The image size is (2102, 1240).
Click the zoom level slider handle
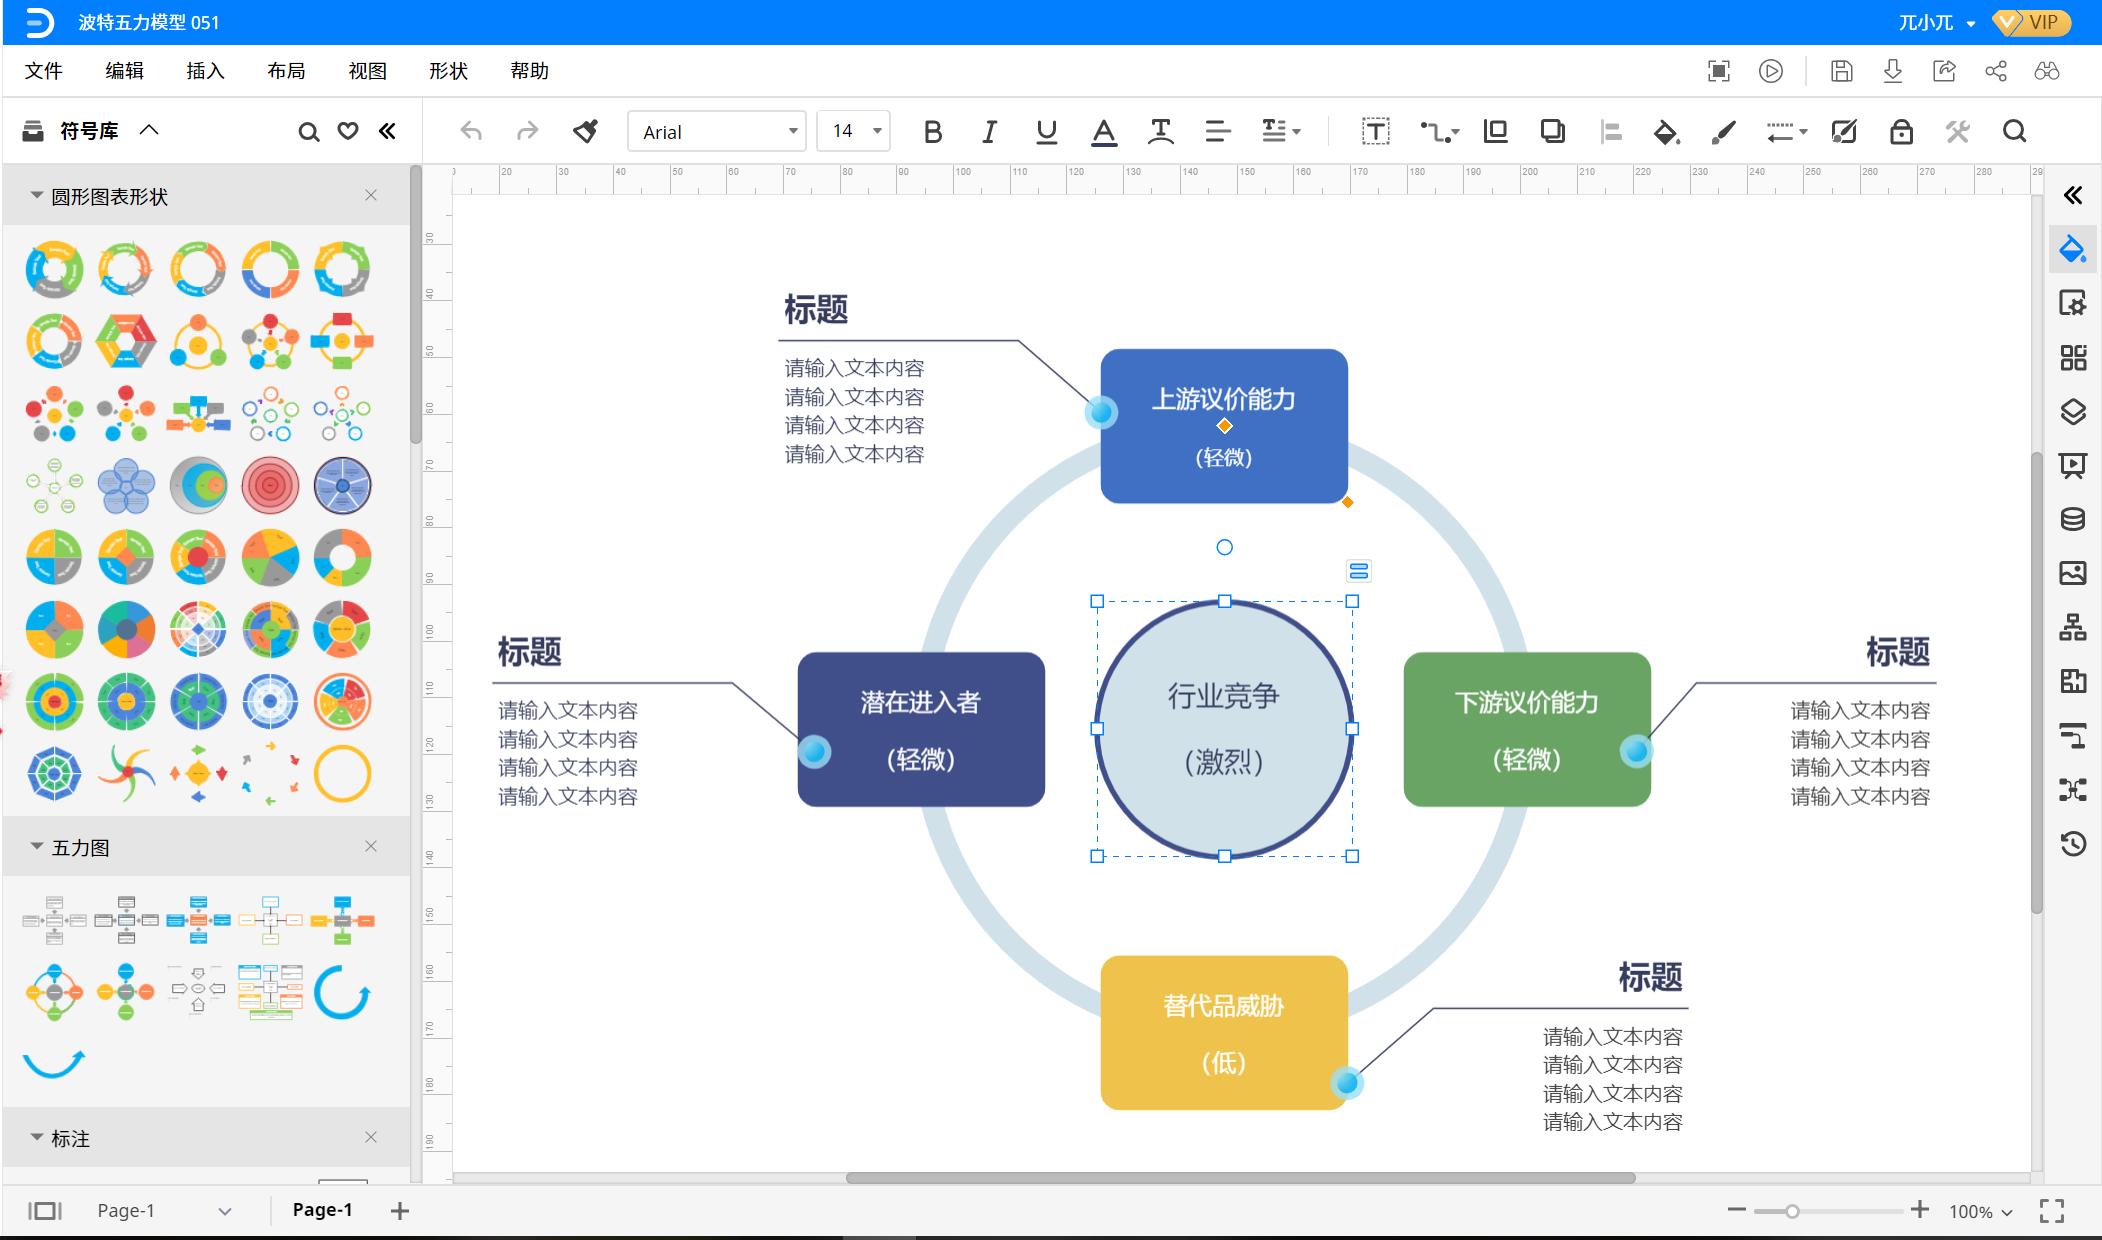click(1792, 1211)
